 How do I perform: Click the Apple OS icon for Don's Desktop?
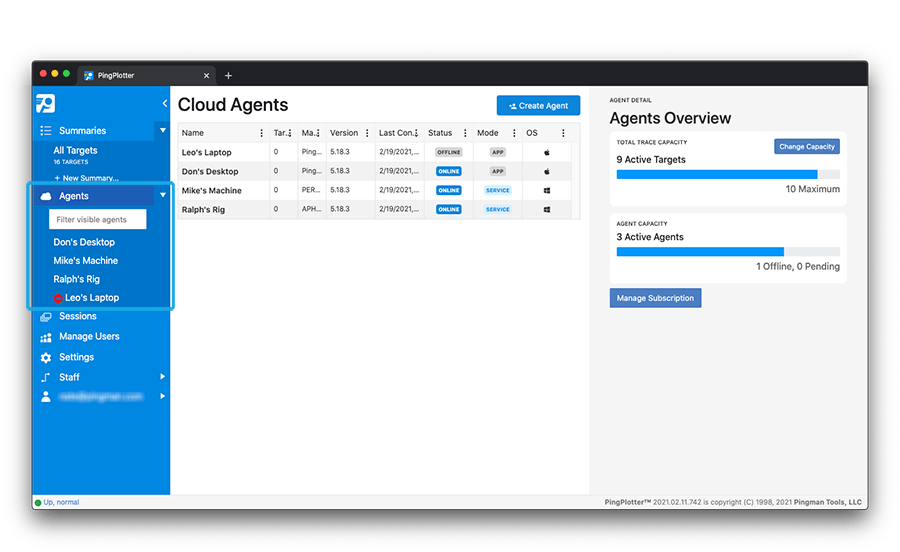547,172
